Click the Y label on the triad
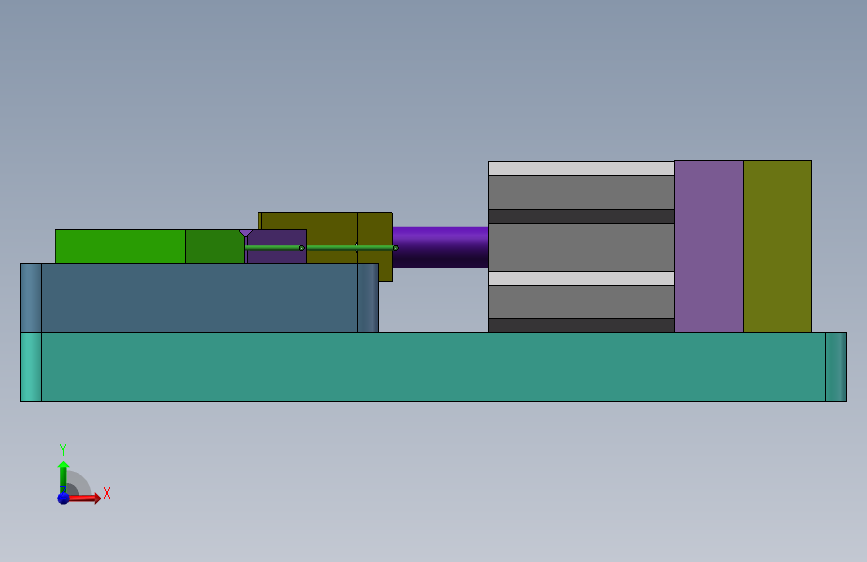Image resolution: width=867 pixels, height=562 pixels. click(x=63, y=449)
